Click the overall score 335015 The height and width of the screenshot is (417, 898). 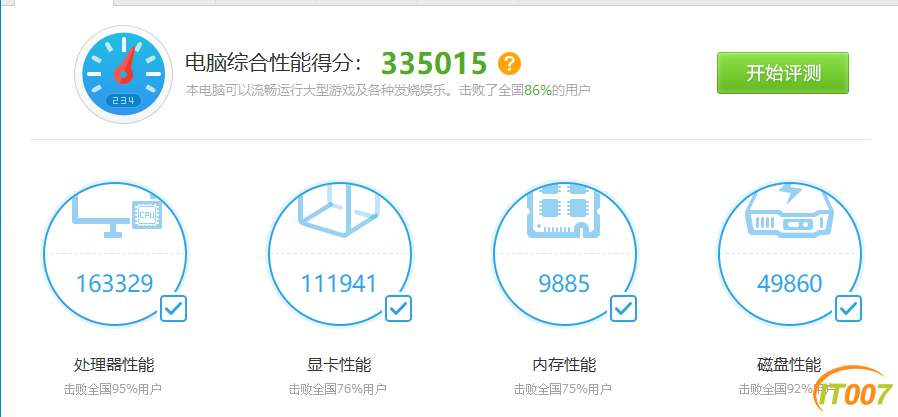click(x=434, y=64)
